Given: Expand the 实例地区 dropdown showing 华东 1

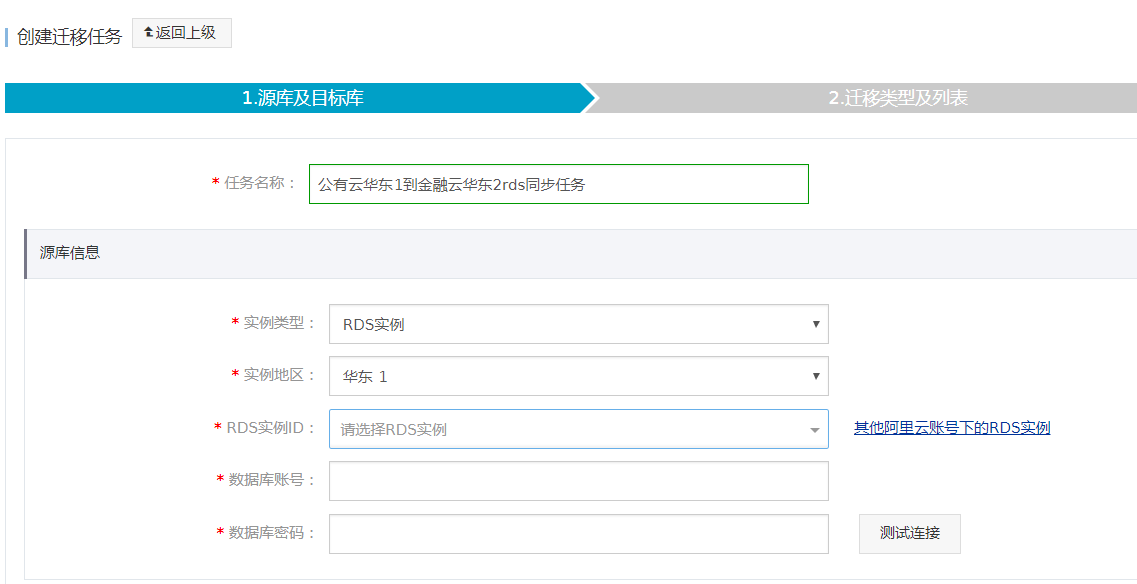Looking at the screenshot, I should (578, 376).
